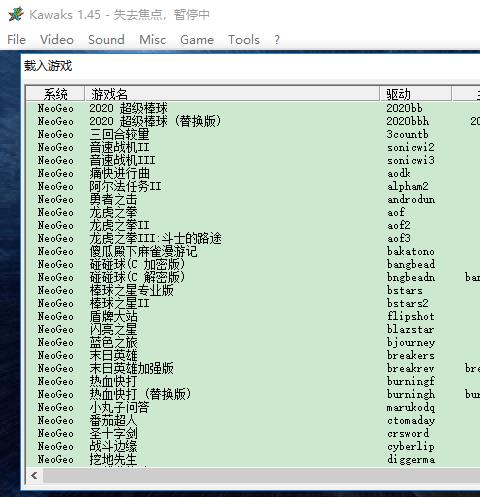Select the 勇者之击 game row
The height and width of the screenshot is (497, 480).
click(x=253, y=199)
